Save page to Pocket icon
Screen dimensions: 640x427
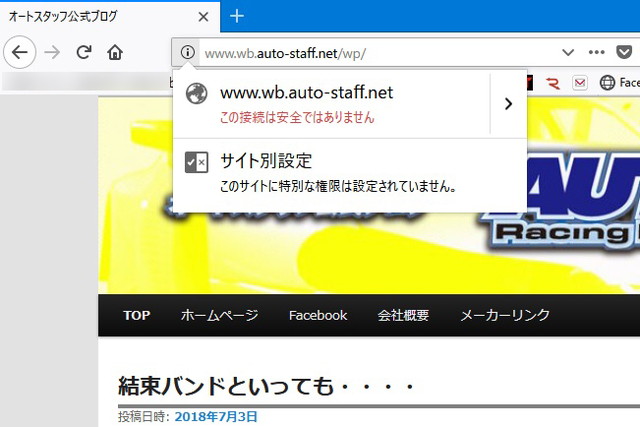click(x=624, y=52)
